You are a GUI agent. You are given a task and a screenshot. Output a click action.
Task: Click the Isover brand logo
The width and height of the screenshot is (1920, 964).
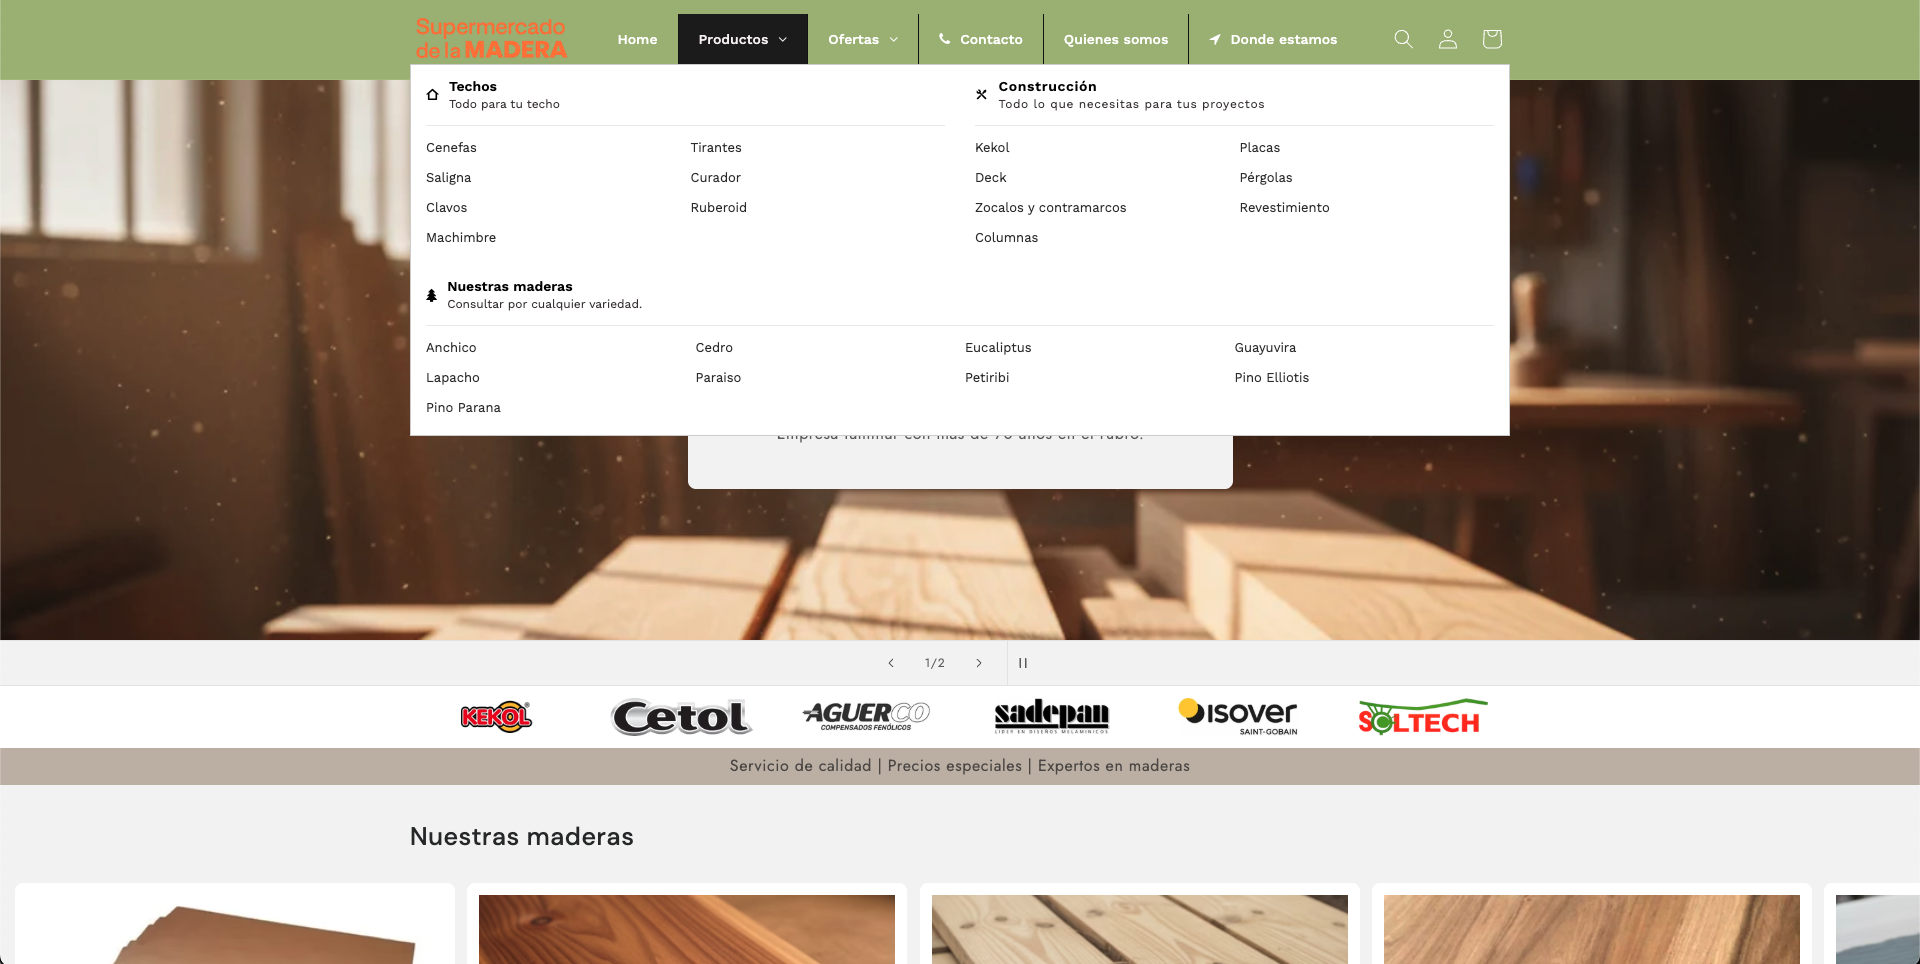tap(1239, 716)
